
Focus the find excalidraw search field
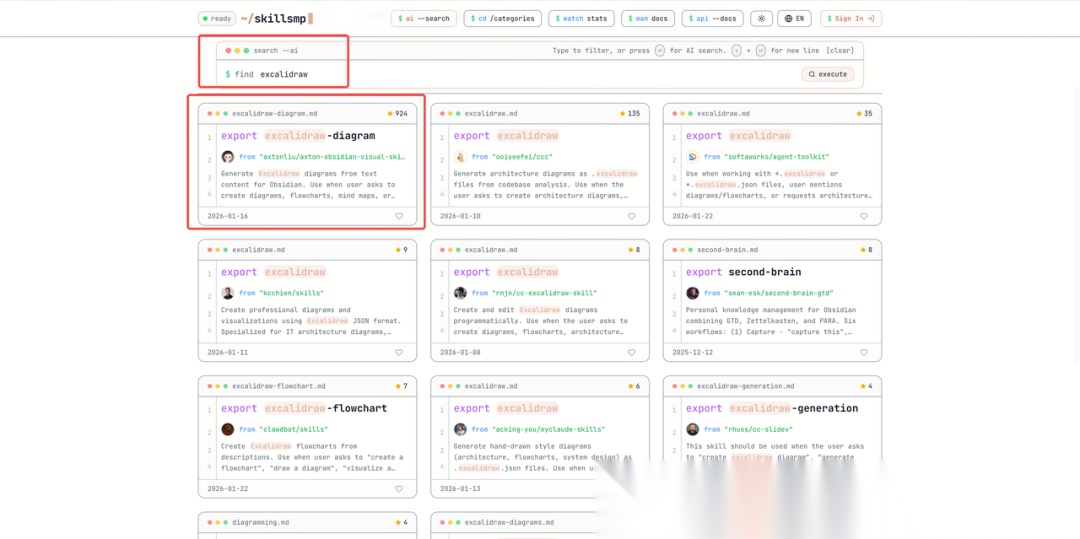point(510,74)
